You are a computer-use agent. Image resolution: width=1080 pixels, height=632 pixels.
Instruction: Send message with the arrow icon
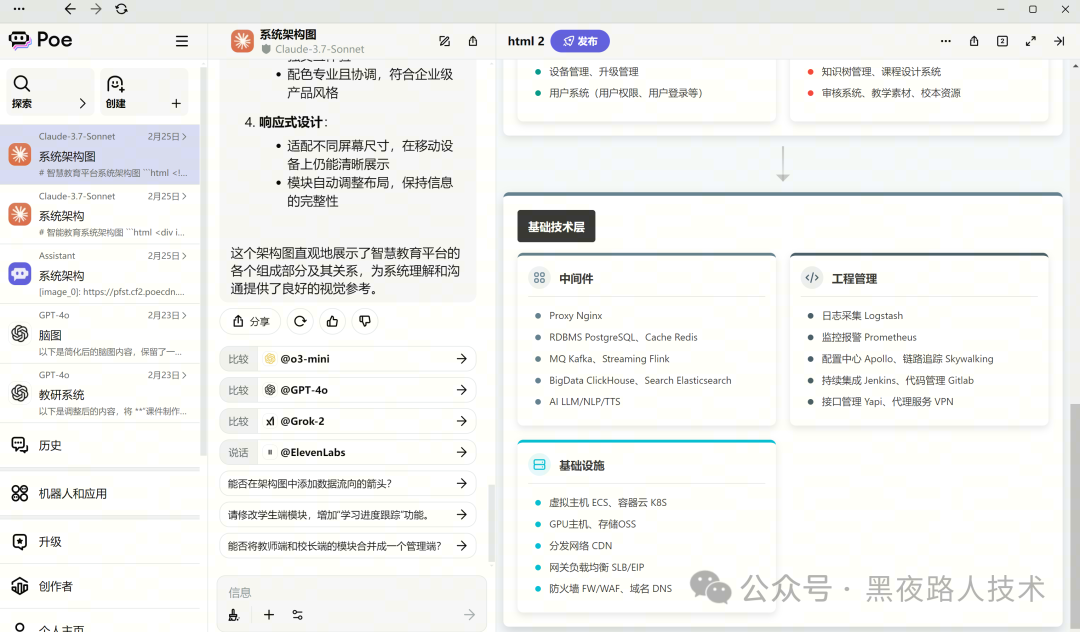[469, 615]
